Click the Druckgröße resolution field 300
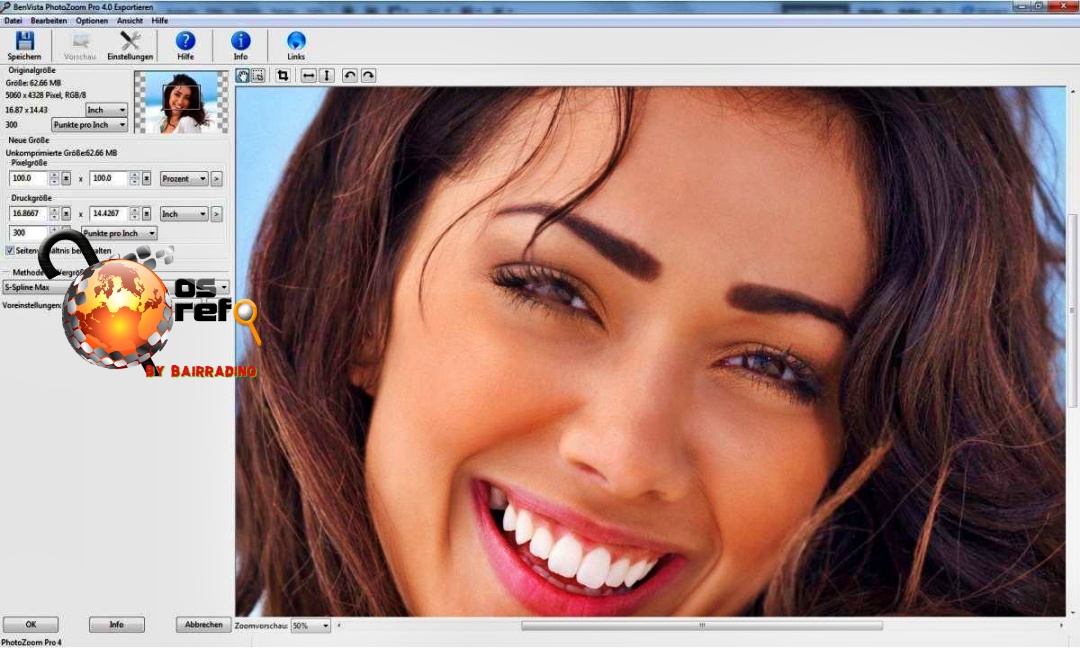 pos(28,233)
